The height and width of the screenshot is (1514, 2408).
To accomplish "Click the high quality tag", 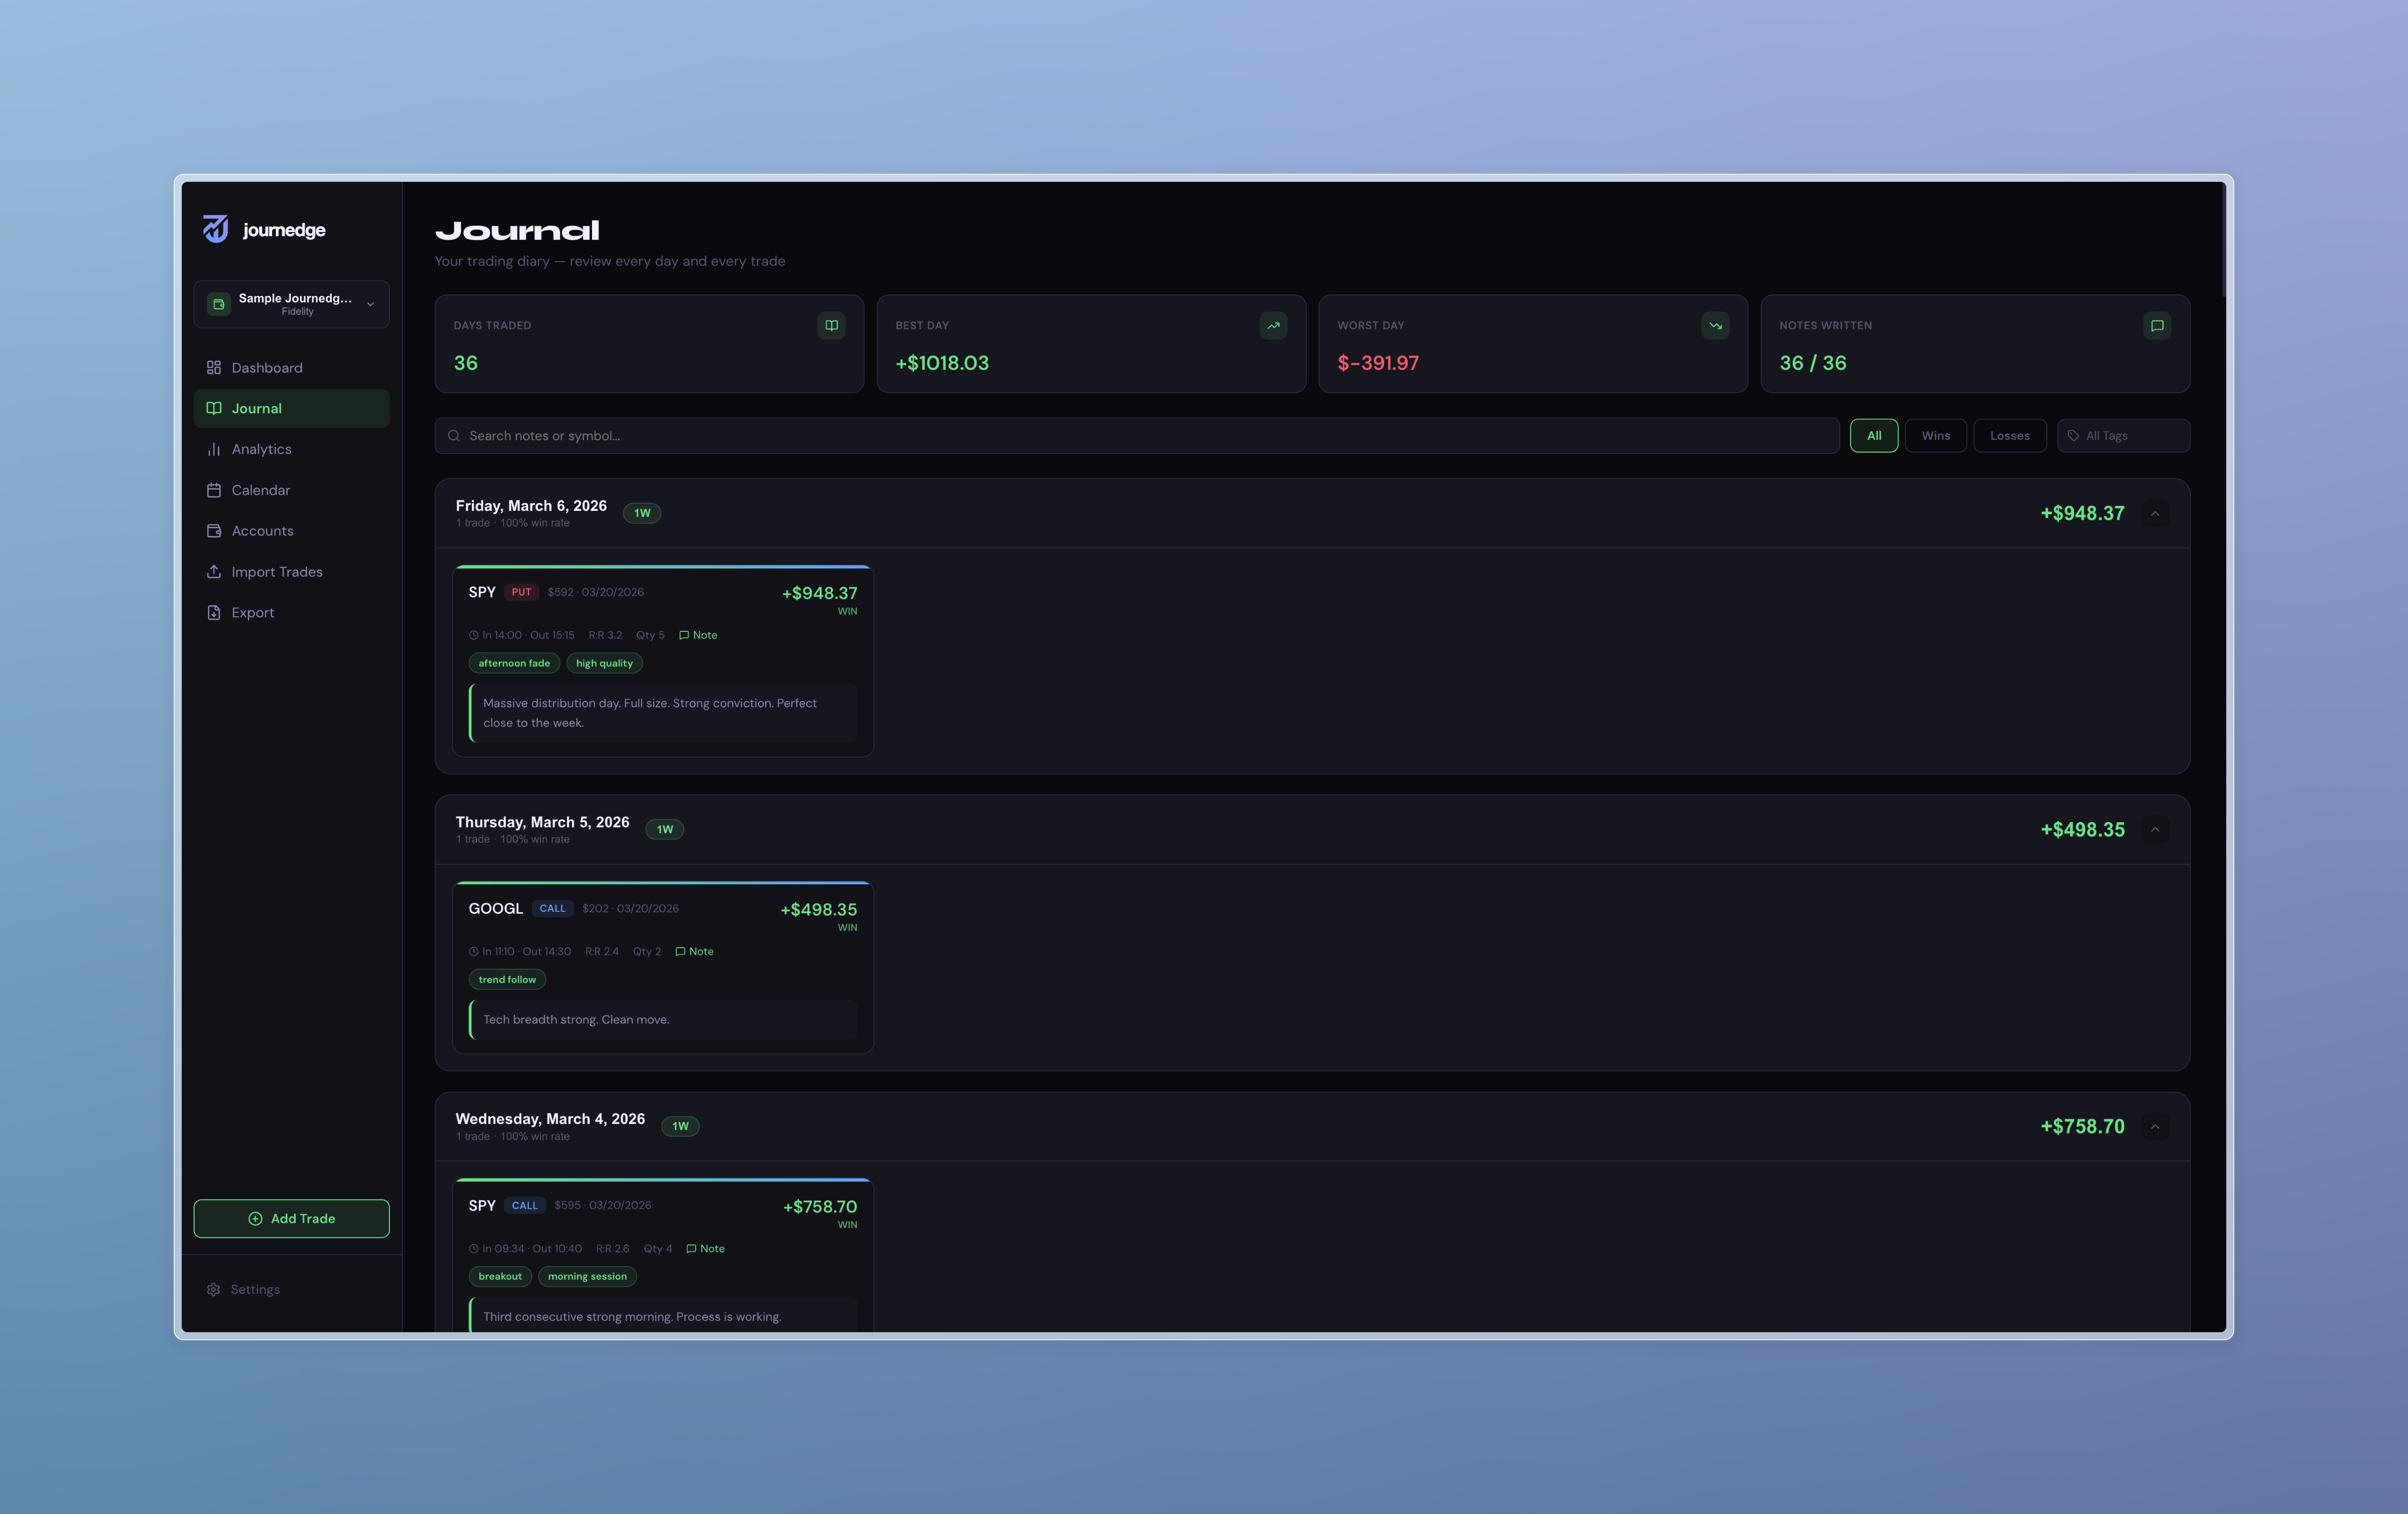I will [x=604, y=663].
